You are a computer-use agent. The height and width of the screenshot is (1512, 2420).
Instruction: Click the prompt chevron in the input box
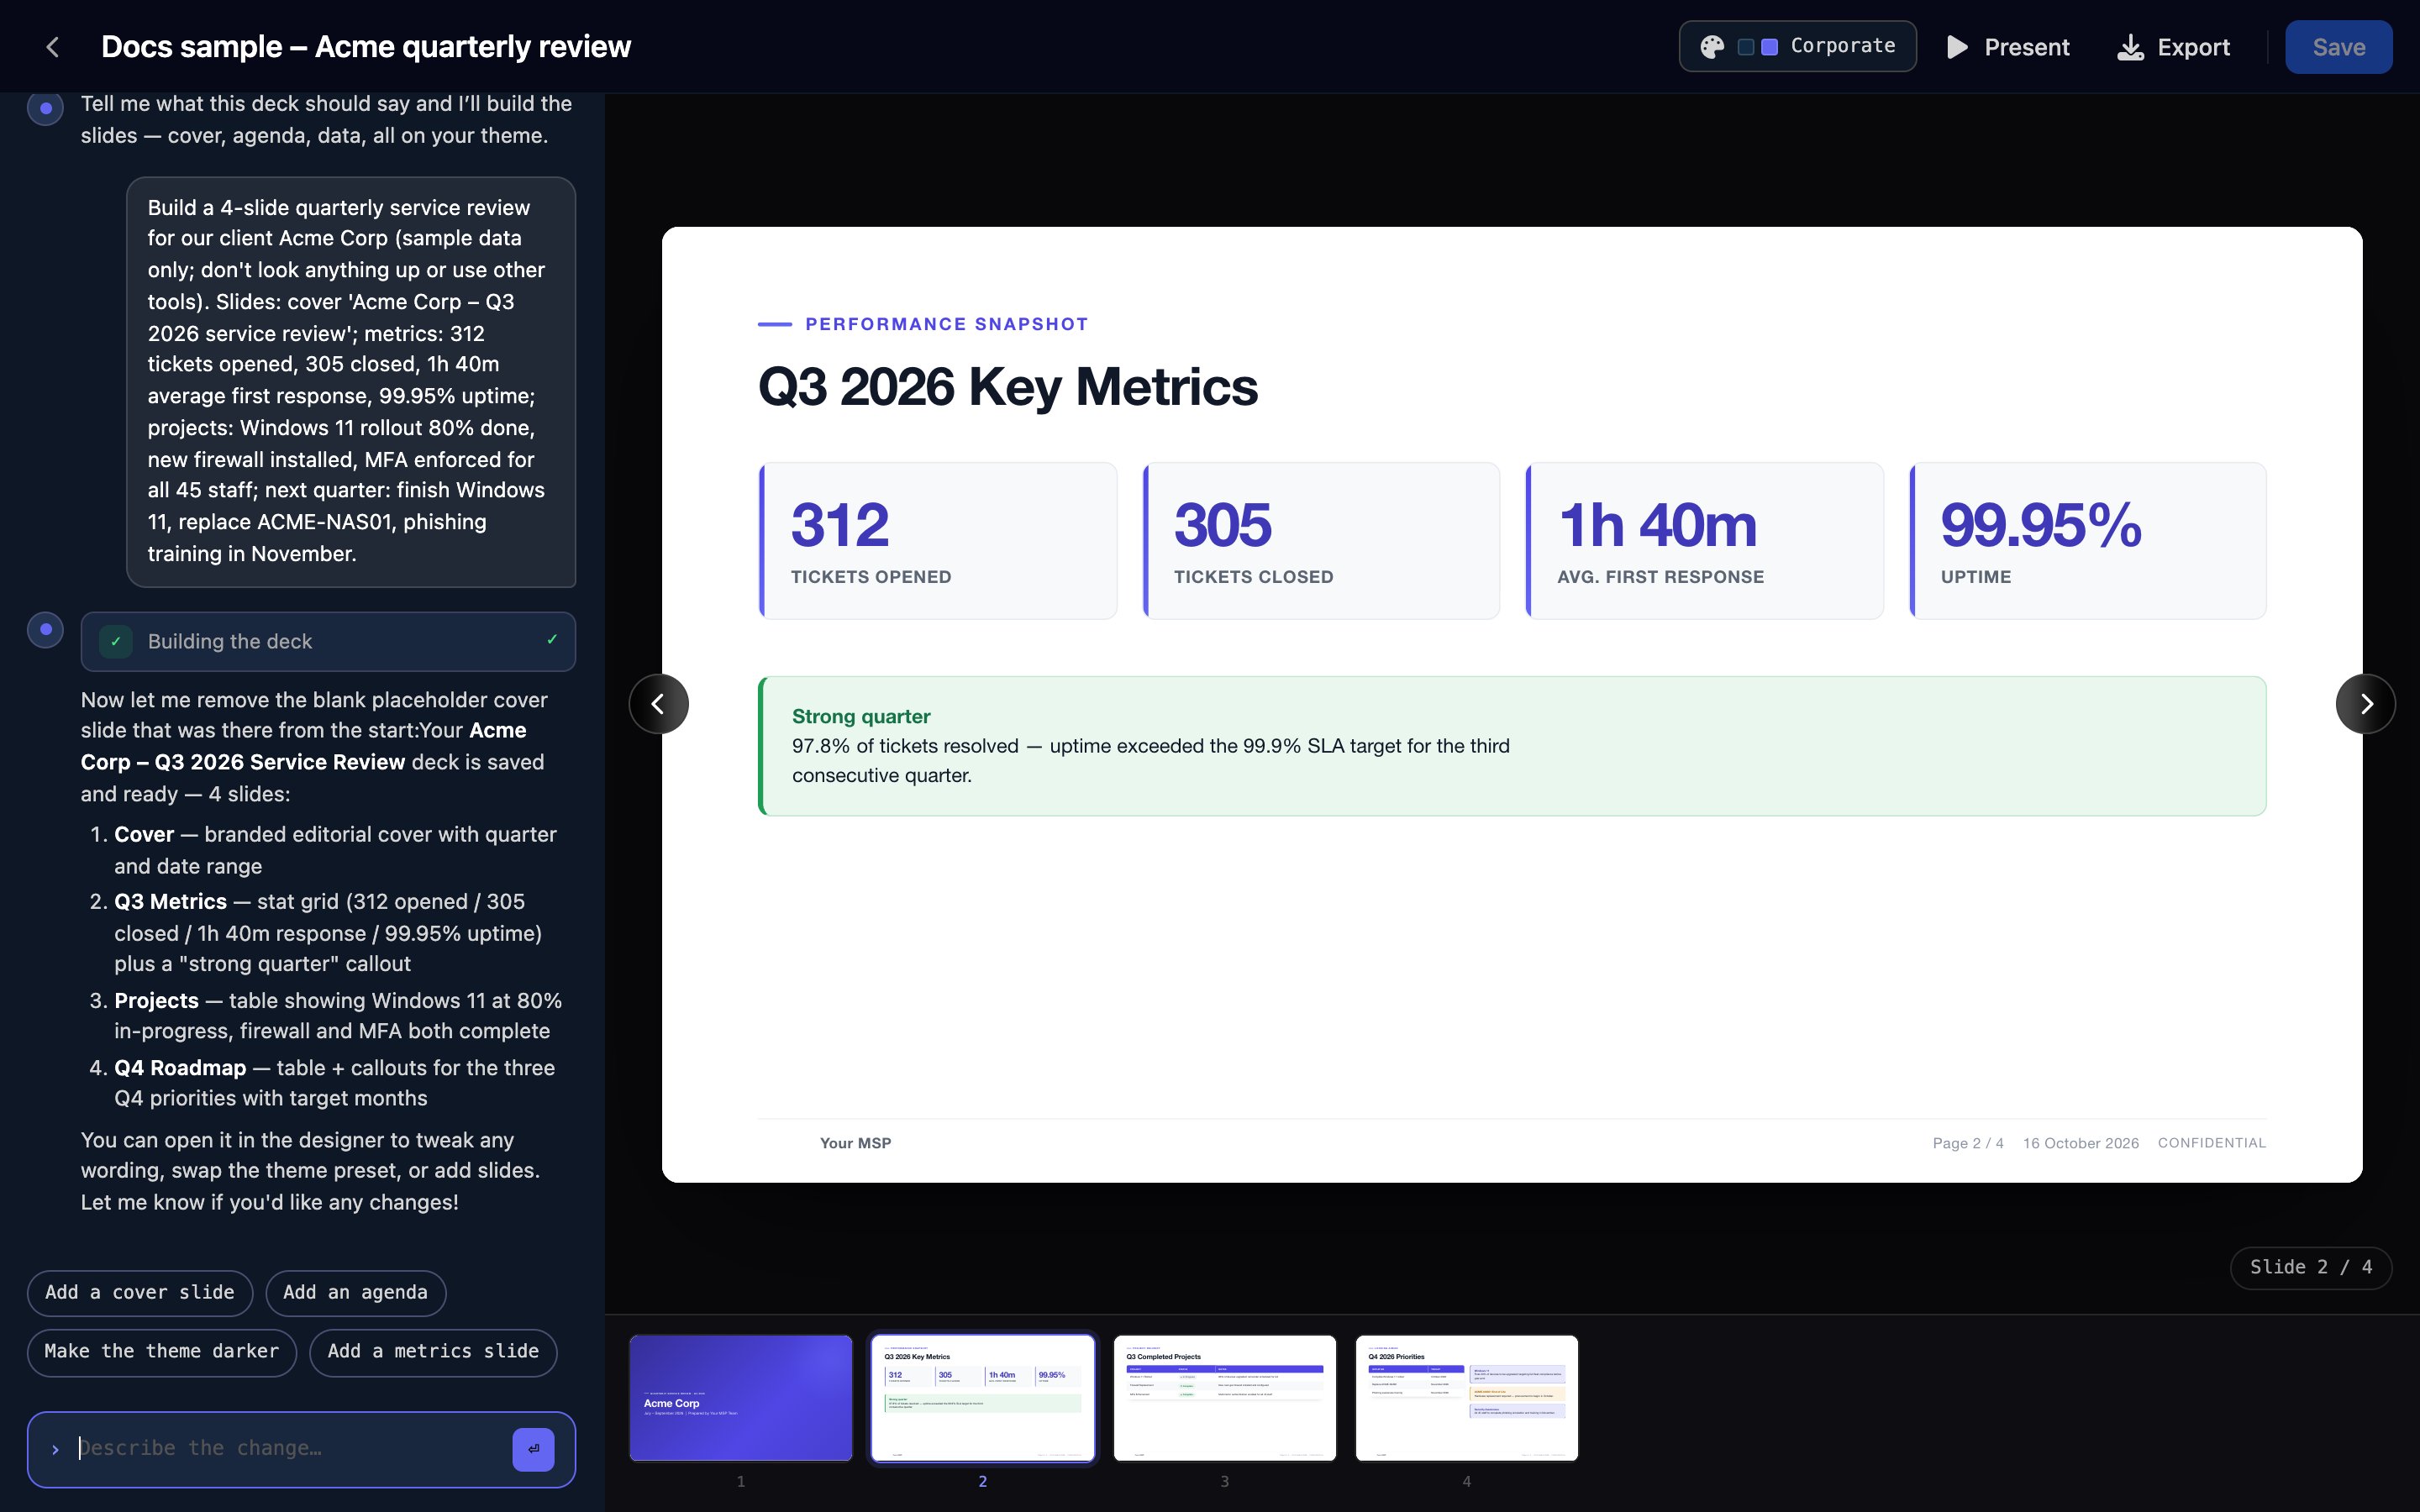(x=55, y=1449)
